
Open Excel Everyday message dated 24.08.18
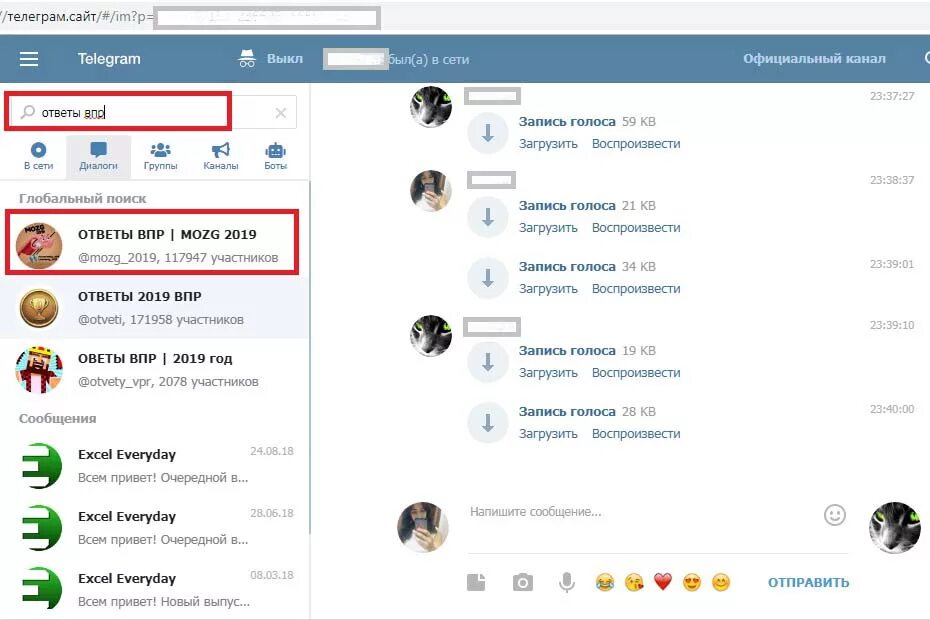[154, 466]
